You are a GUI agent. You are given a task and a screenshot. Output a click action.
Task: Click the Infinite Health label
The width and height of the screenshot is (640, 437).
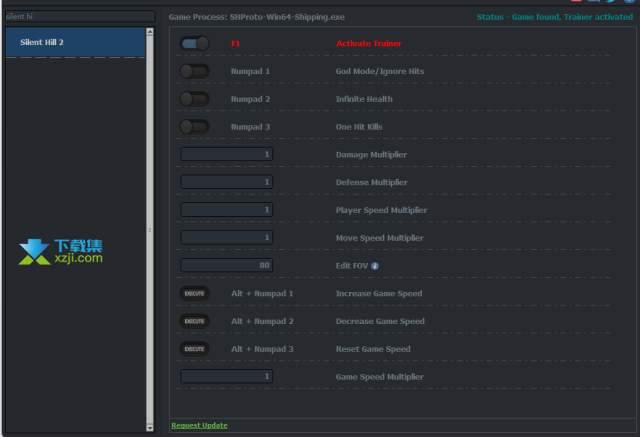364,99
